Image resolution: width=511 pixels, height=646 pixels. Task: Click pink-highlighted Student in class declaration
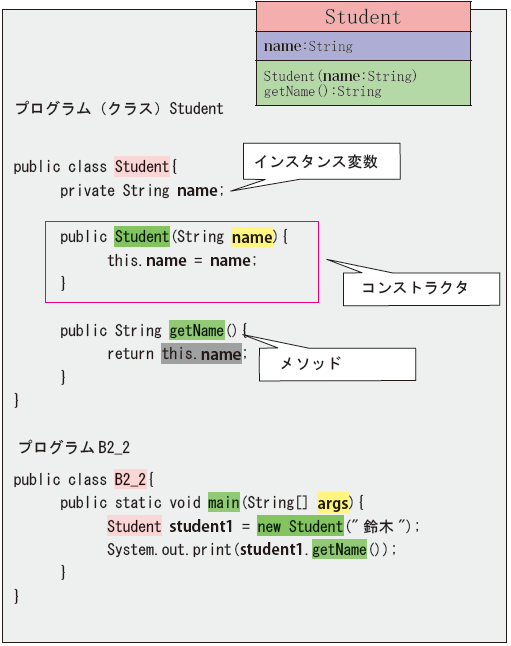tap(142, 167)
